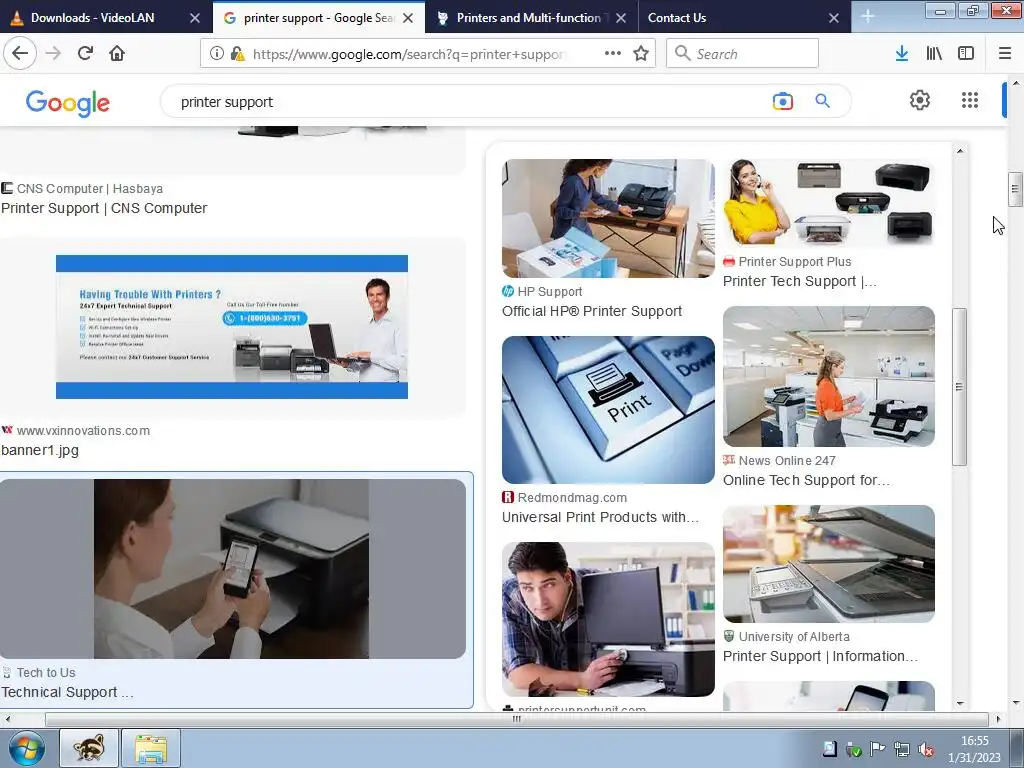Open the Windows Start menu

(x=26, y=748)
